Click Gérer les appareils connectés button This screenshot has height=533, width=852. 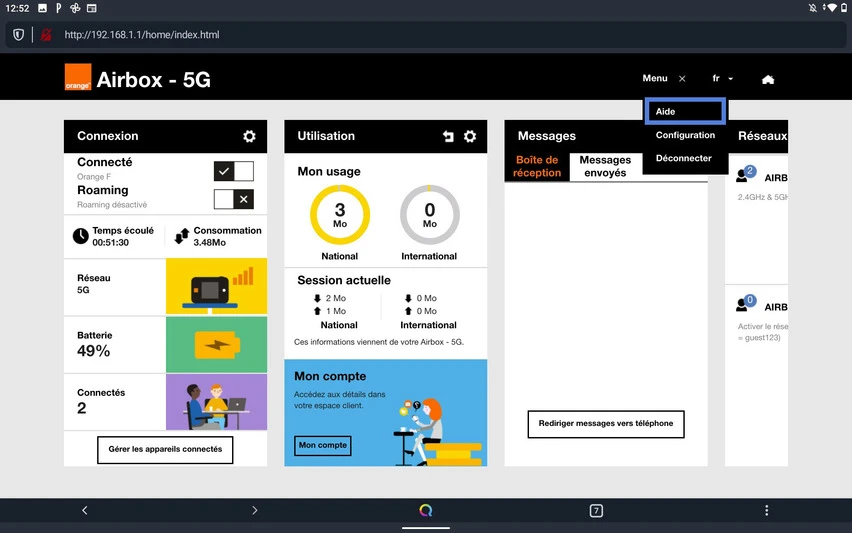point(165,449)
